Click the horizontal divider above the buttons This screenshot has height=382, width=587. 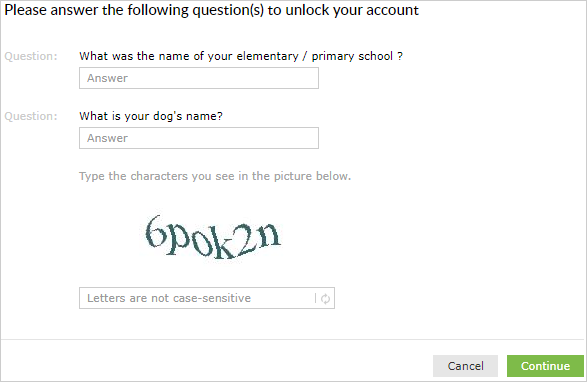coord(292,340)
